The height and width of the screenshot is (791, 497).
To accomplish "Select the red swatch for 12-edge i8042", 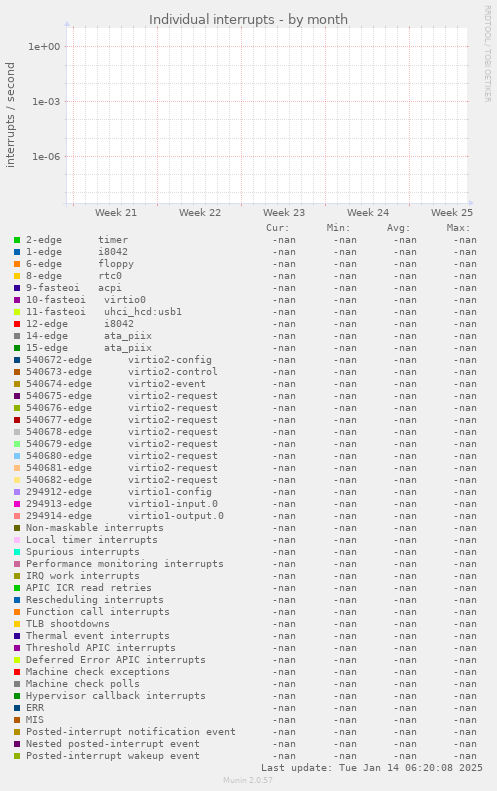I will click(x=17, y=324).
